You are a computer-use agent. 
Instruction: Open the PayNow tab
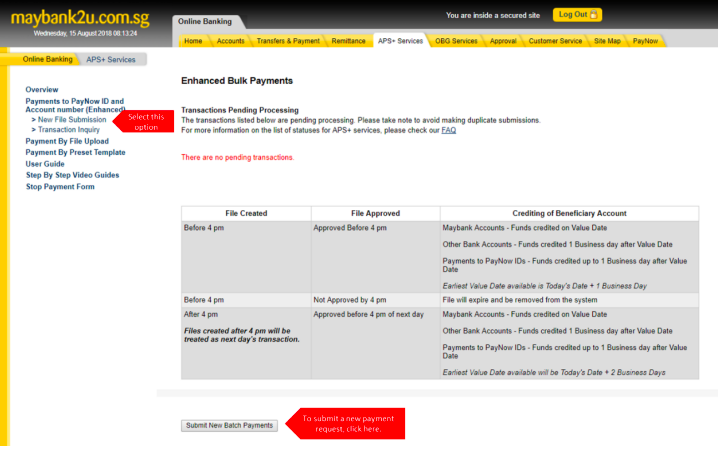(645, 41)
